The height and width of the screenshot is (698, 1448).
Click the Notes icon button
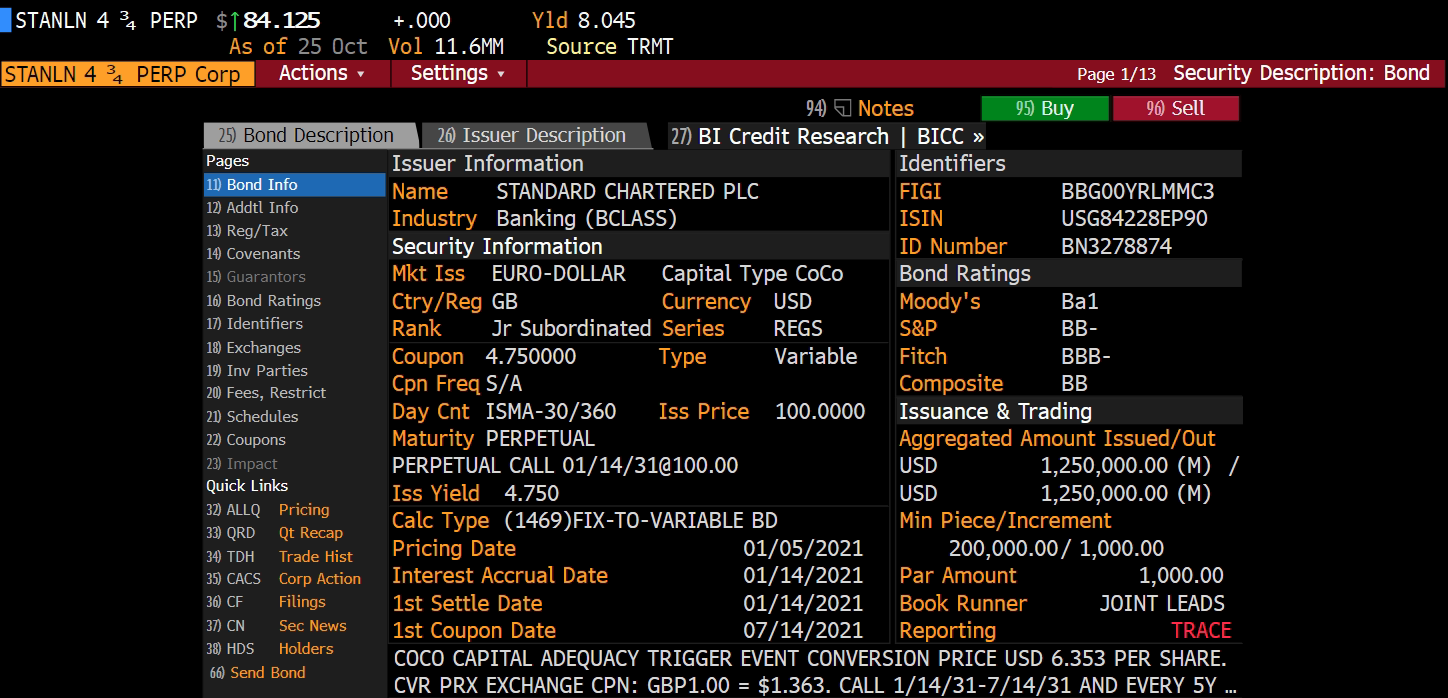tap(860, 108)
